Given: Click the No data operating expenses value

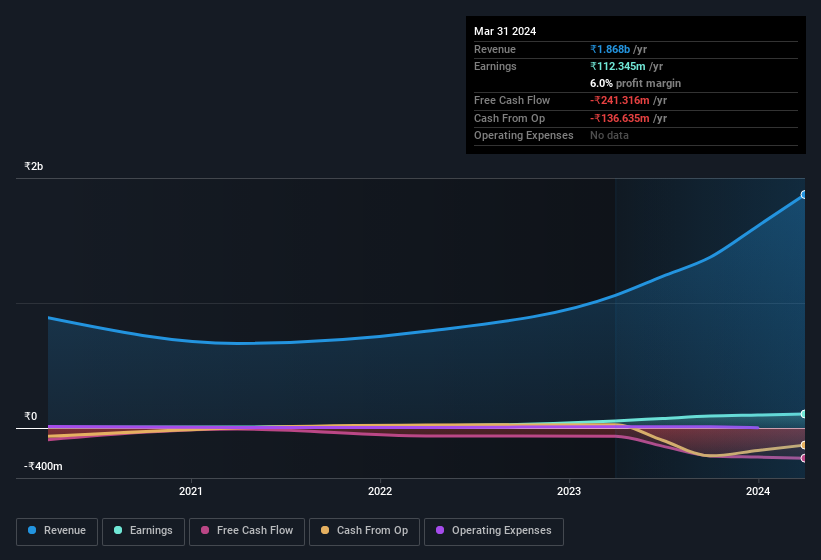Looking at the screenshot, I should tap(609, 136).
